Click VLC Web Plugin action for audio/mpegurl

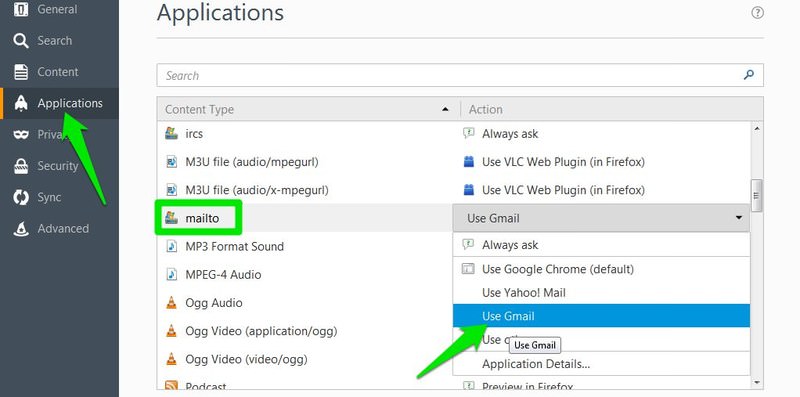[563, 162]
